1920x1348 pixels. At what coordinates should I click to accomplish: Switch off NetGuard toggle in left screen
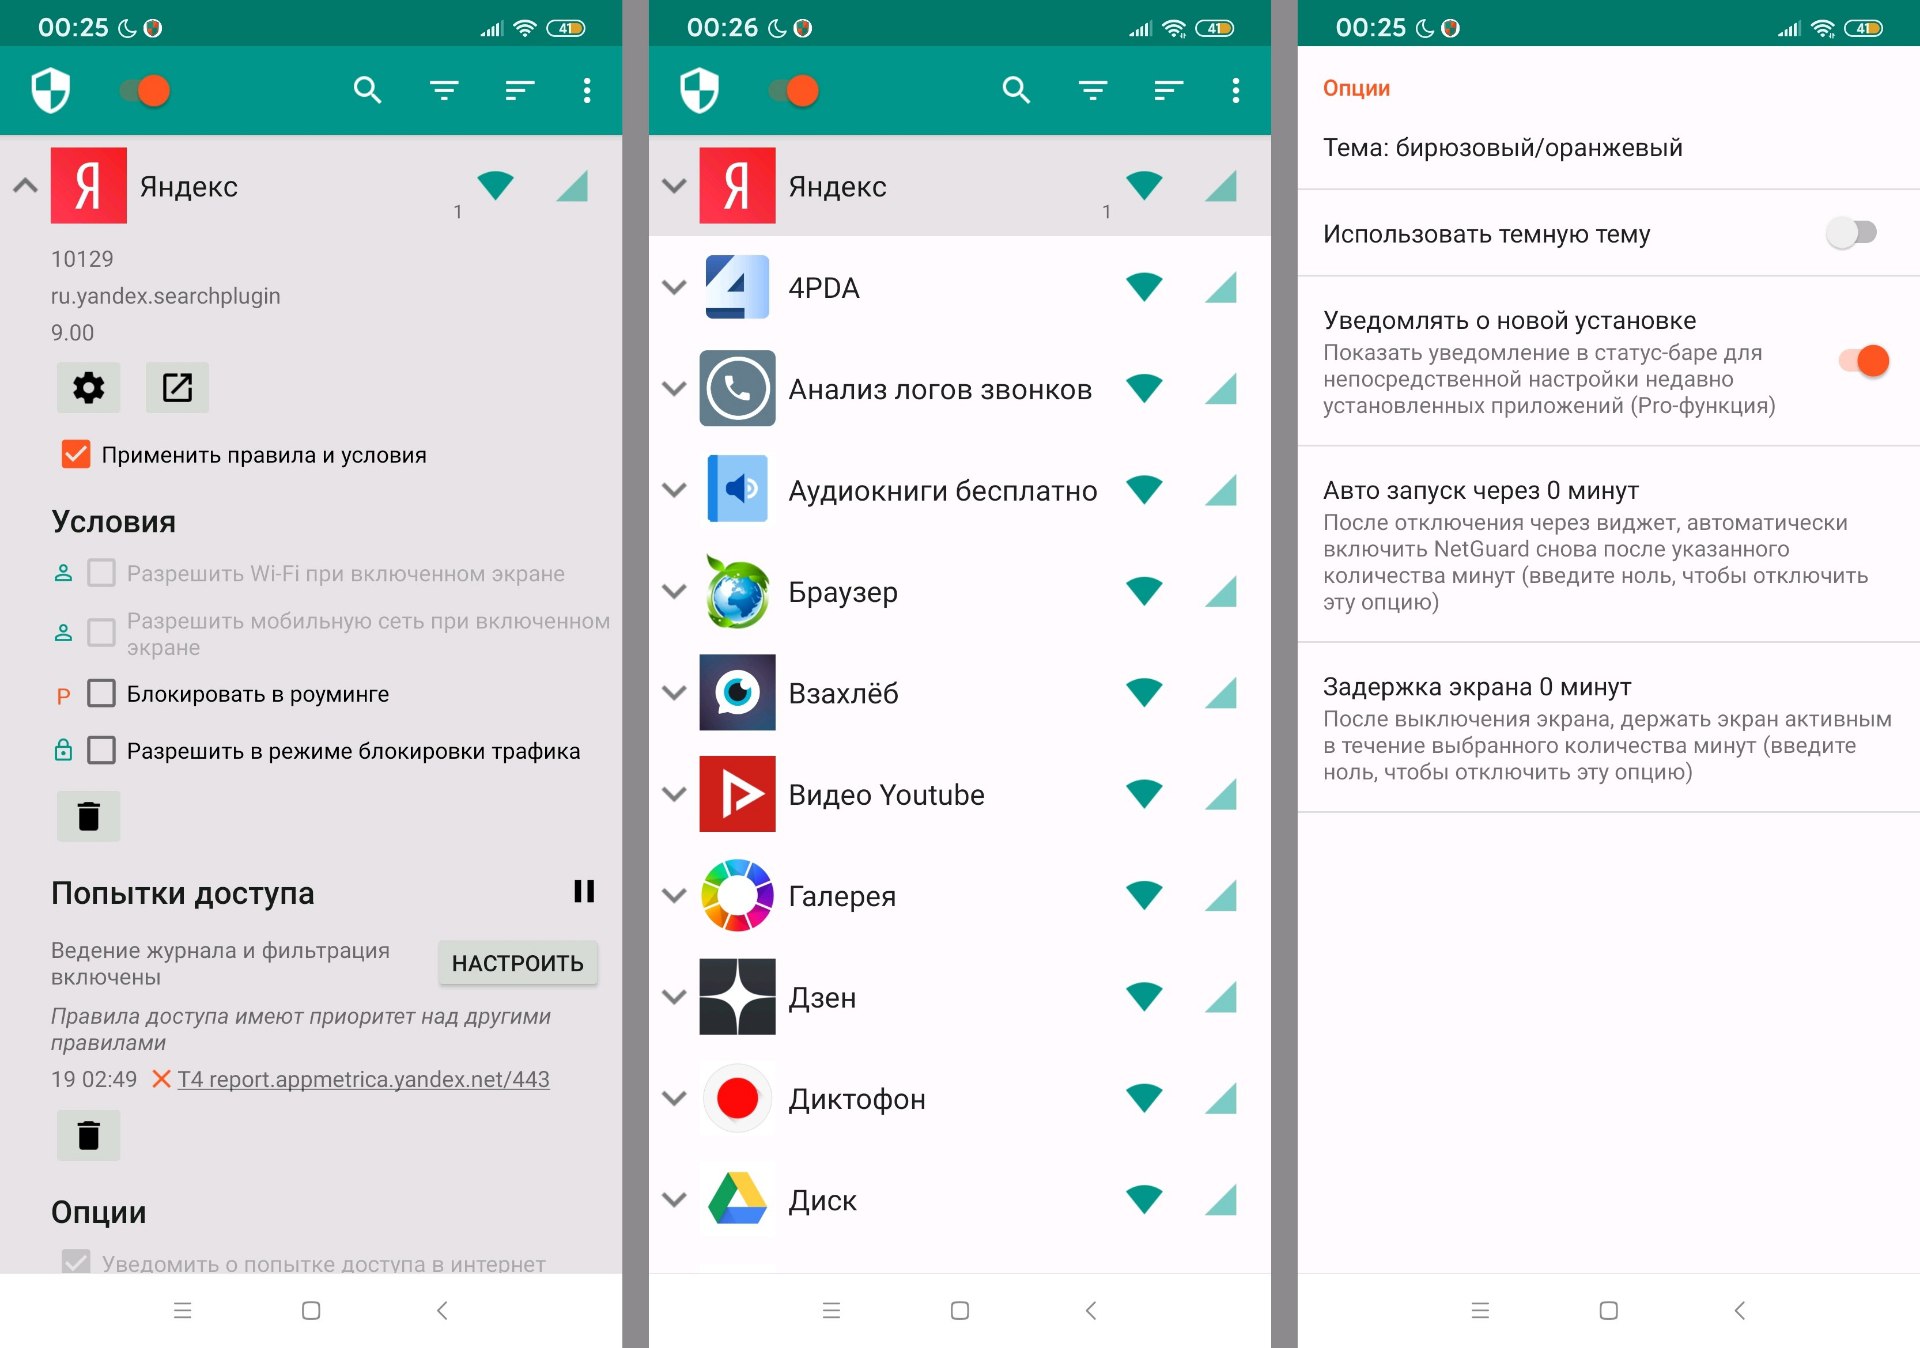tap(146, 91)
